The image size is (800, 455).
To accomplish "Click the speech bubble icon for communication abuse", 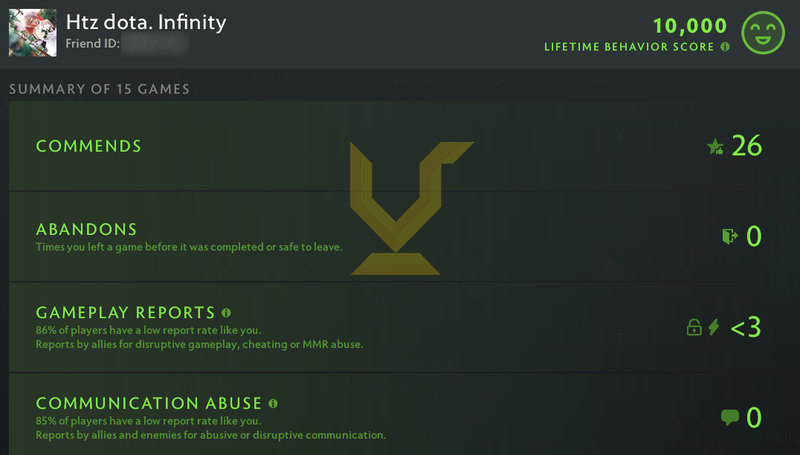I will pos(729,417).
